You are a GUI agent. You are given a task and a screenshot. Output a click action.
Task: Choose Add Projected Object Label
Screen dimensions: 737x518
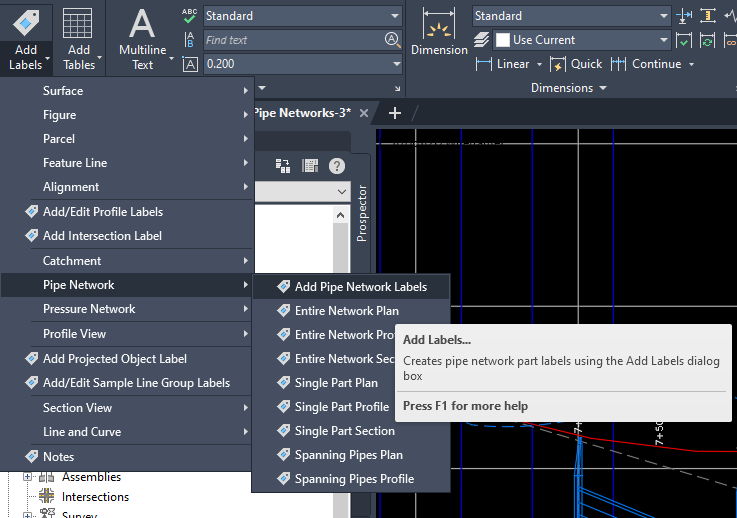tap(127, 359)
